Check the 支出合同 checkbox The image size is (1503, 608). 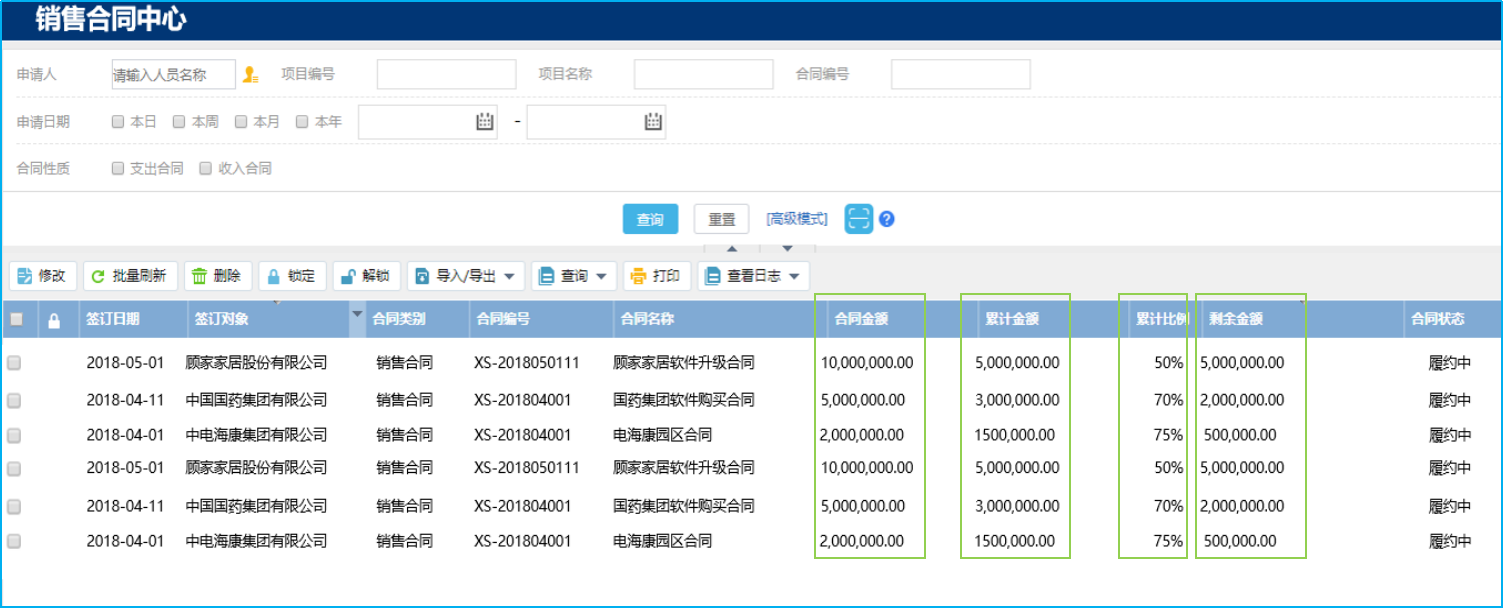tap(116, 168)
